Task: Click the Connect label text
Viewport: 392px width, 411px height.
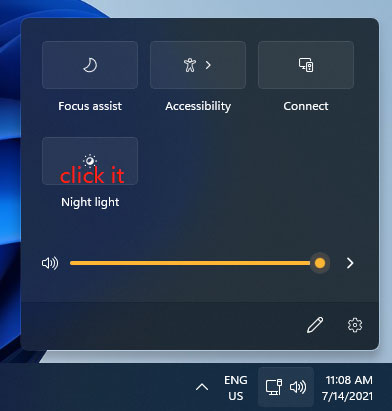Action: [x=306, y=106]
